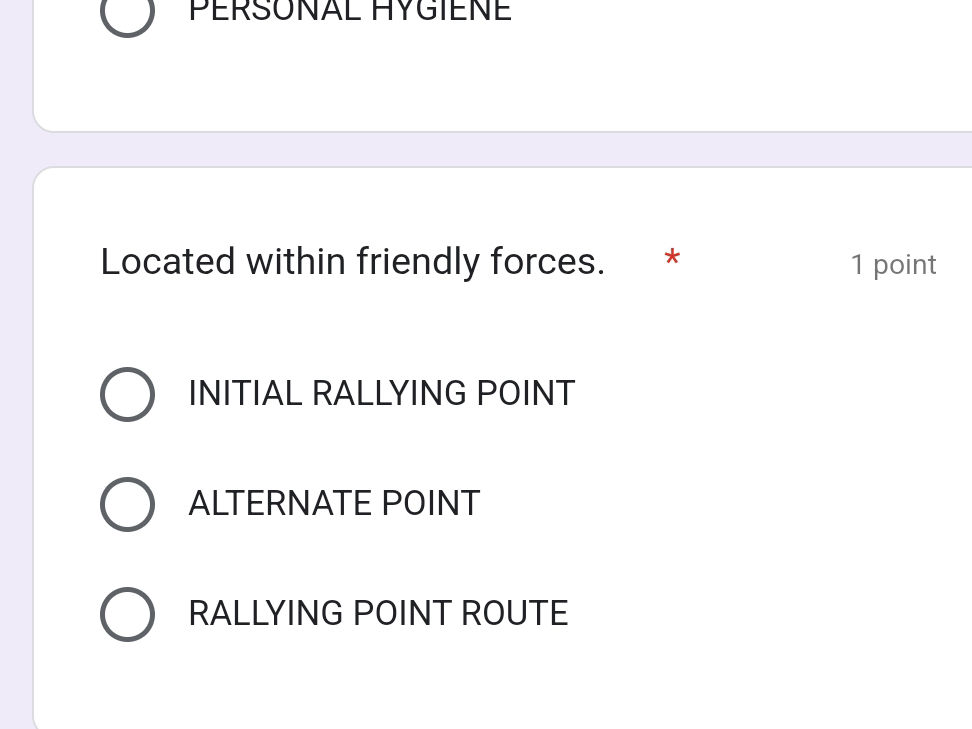The width and height of the screenshot is (972, 729).
Task: Click the empty circle beside RALLYING POINT ROUTE
Action: (x=128, y=614)
